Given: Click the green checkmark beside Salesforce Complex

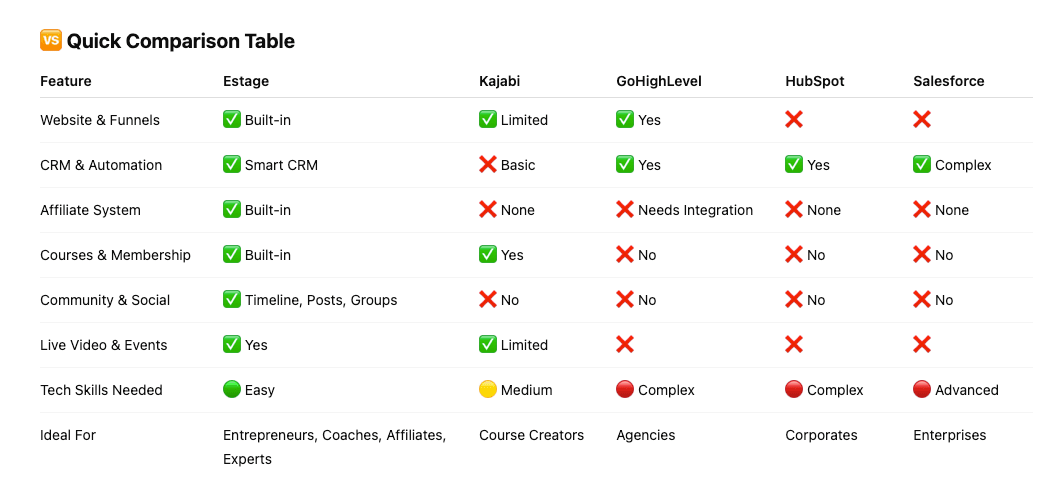Looking at the screenshot, I should pos(922,164).
